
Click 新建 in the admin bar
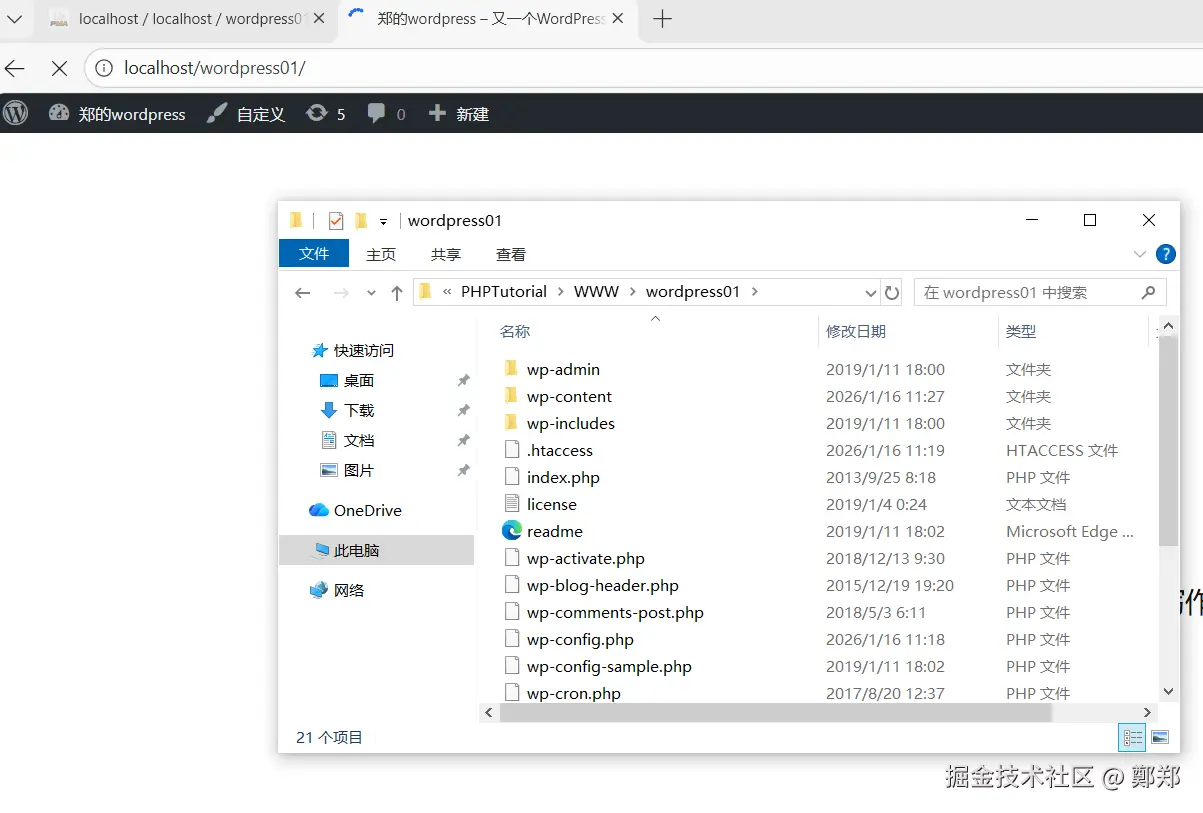pyautogui.click(x=459, y=114)
